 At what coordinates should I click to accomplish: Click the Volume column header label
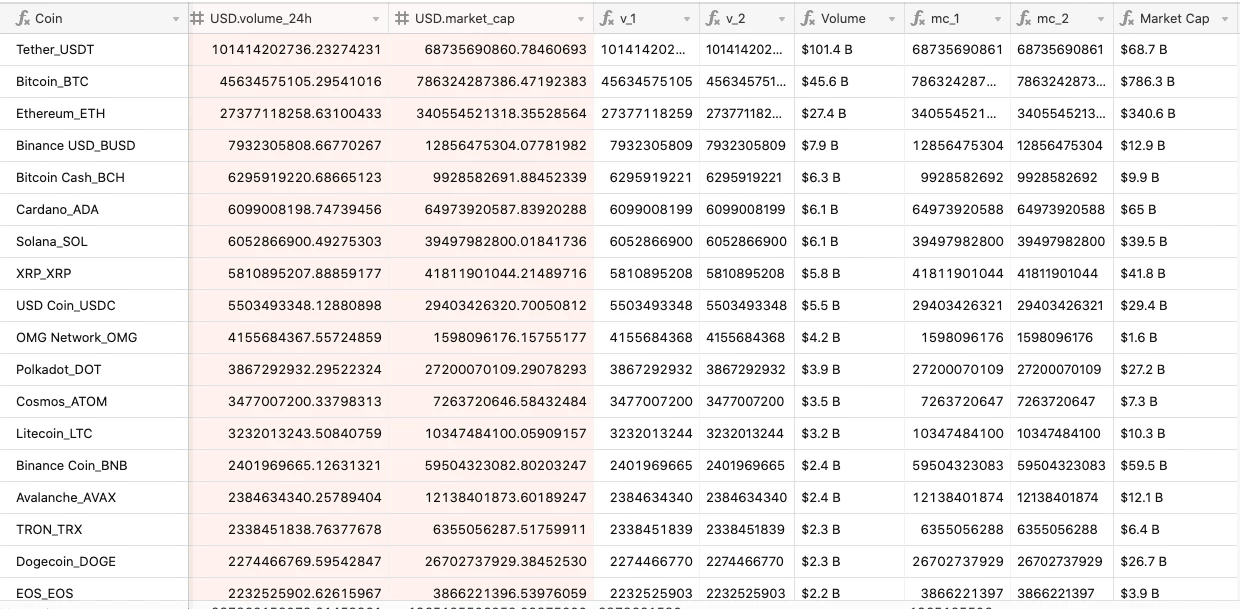843,18
